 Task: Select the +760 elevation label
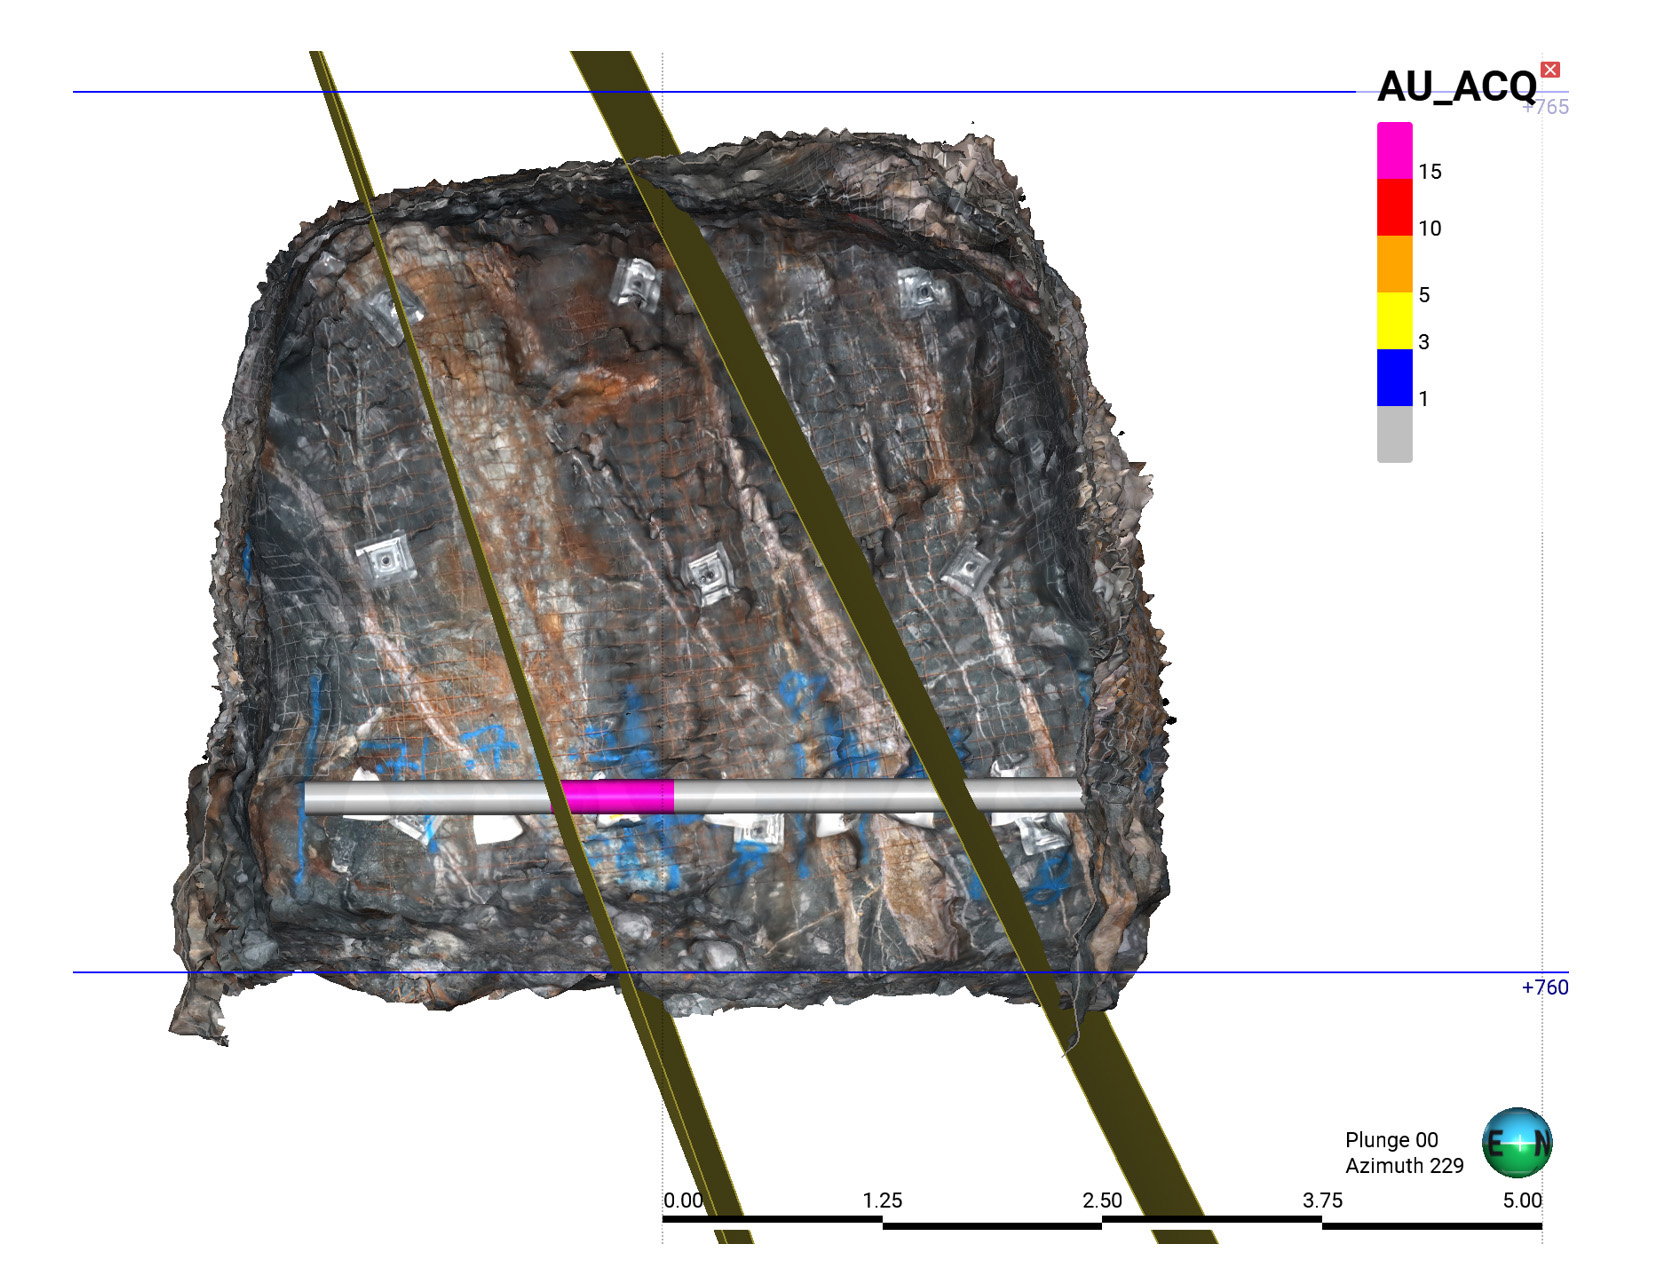[1544, 988]
